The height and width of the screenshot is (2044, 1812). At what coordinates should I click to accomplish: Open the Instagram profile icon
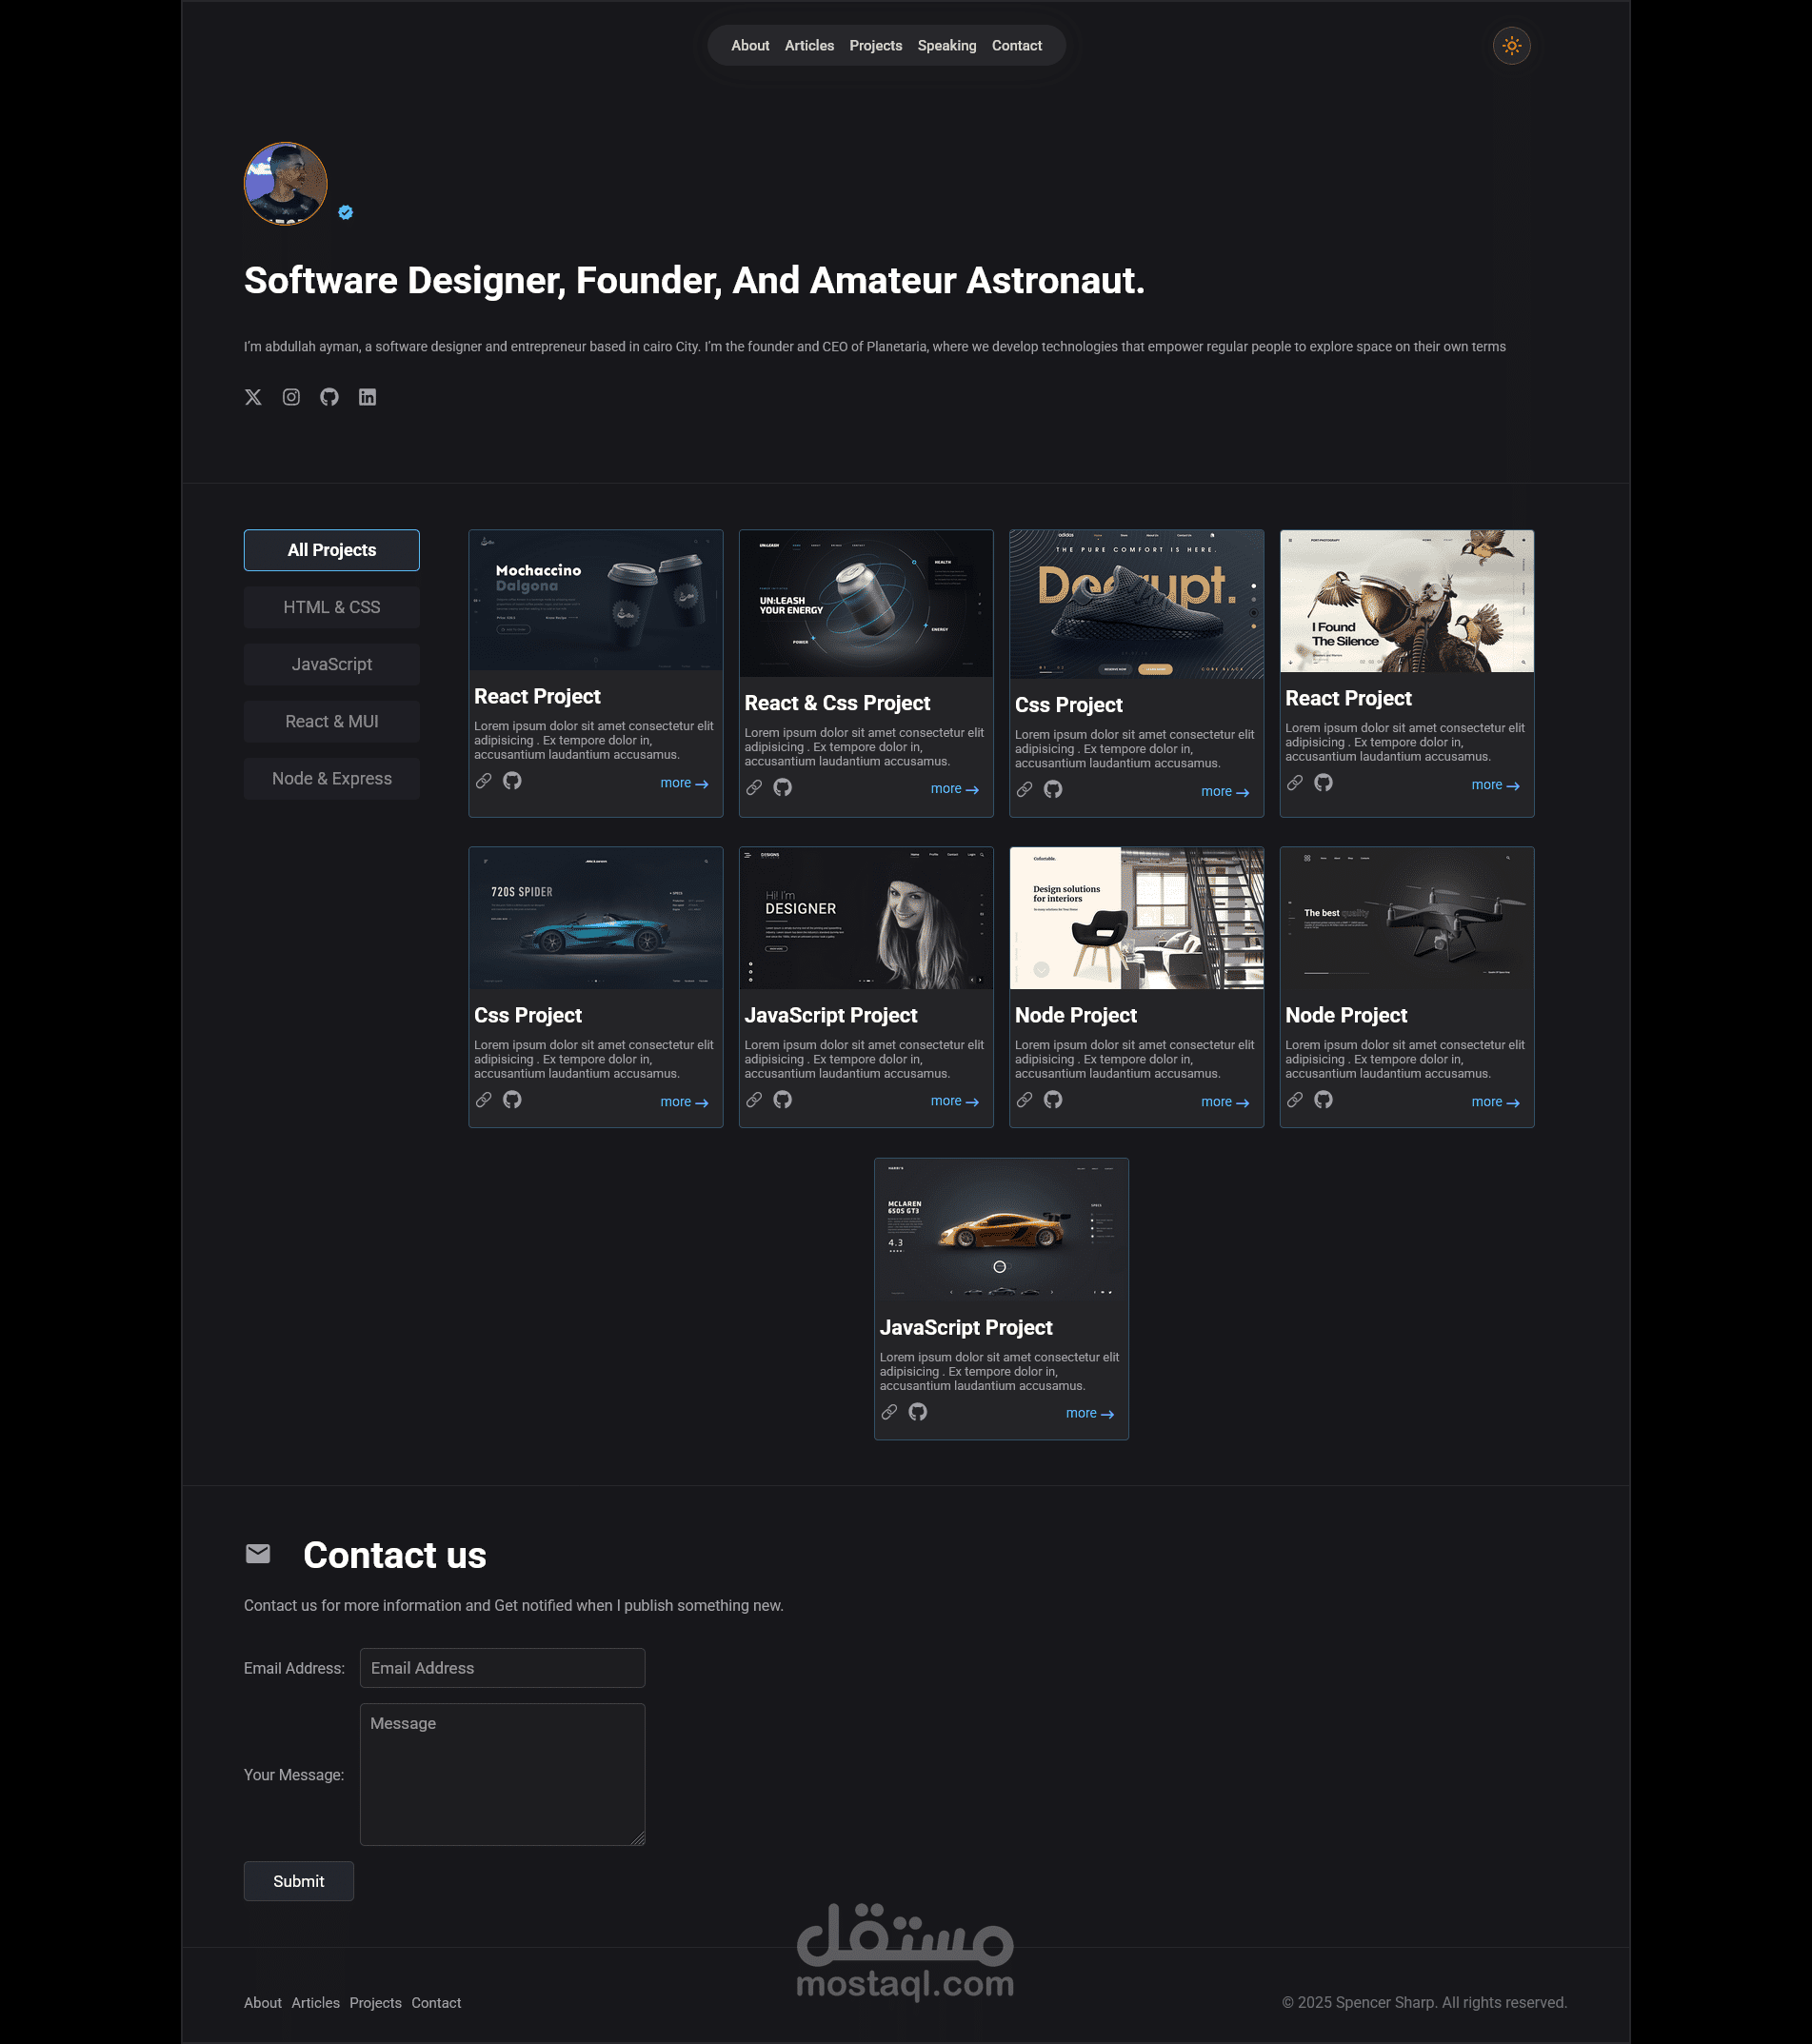coord(291,397)
